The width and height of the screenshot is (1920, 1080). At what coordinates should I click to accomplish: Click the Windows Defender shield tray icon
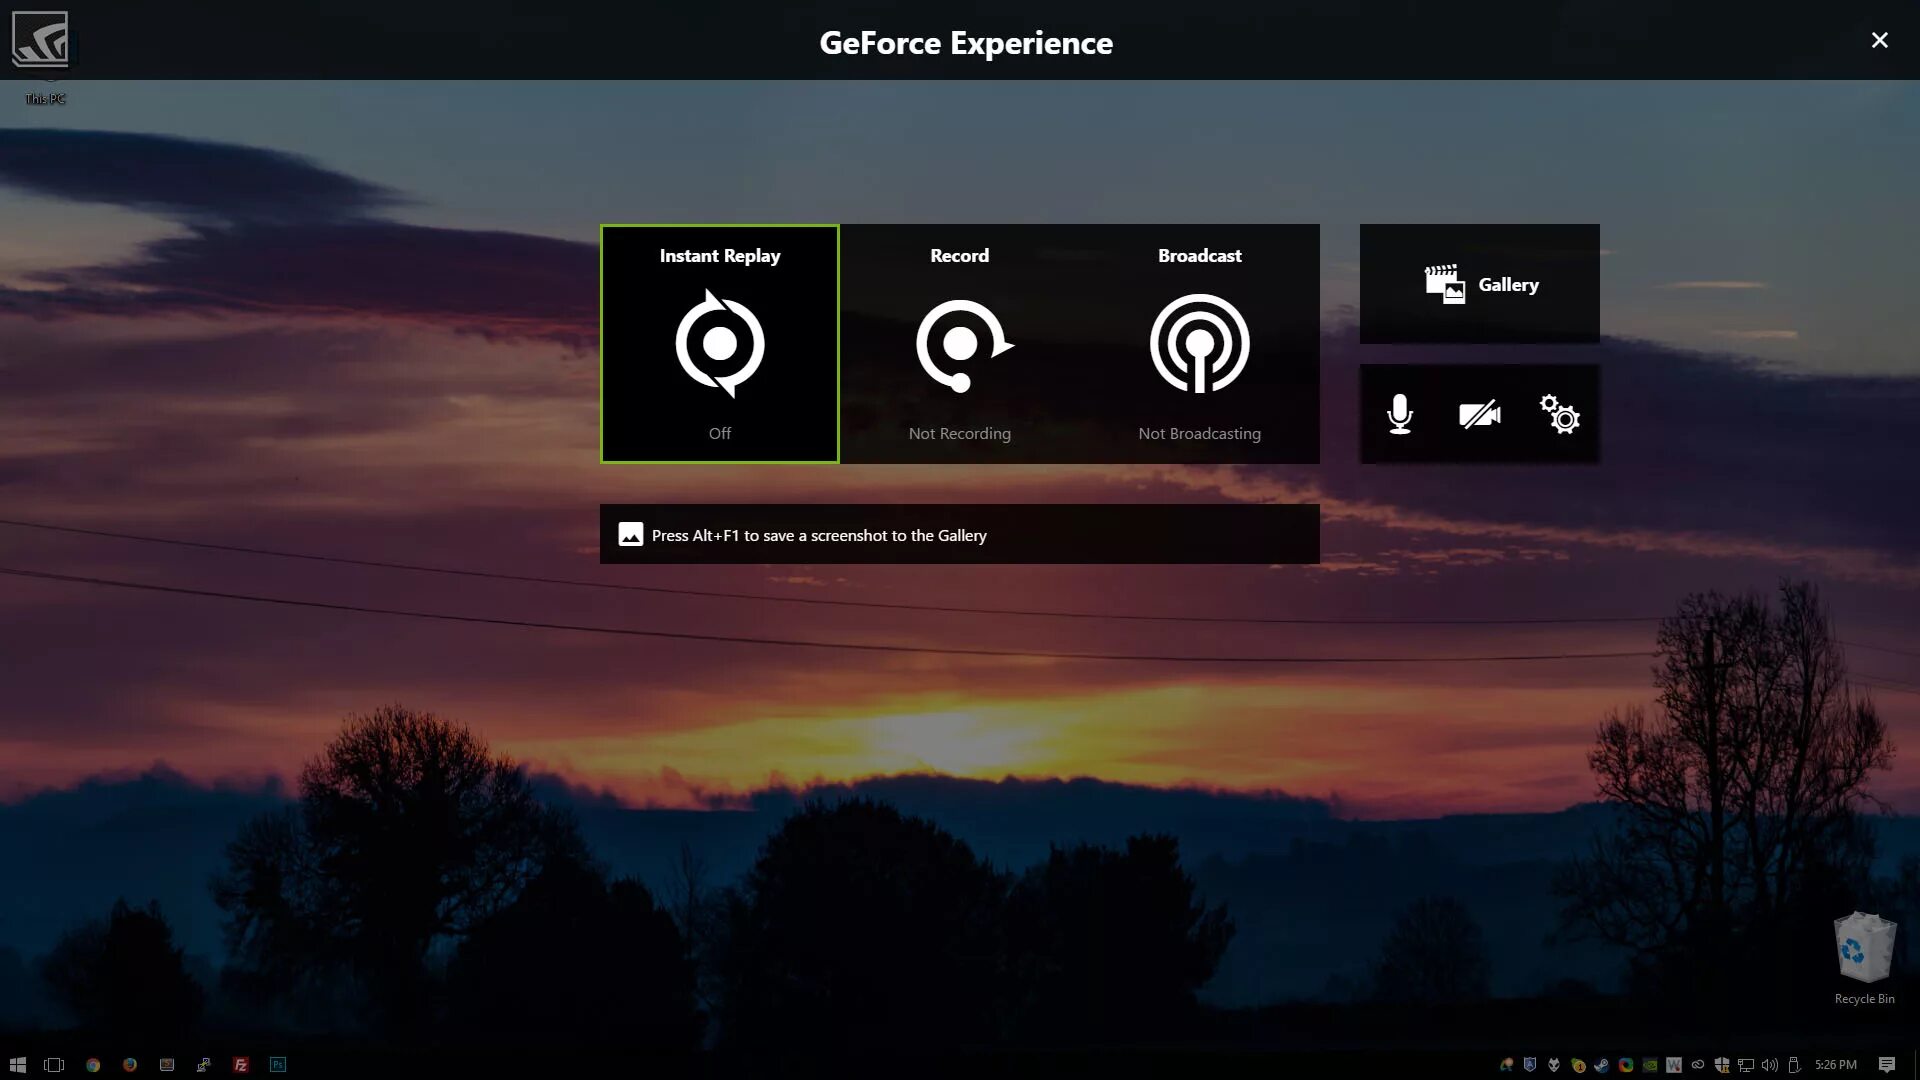click(x=1722, y=1065)
